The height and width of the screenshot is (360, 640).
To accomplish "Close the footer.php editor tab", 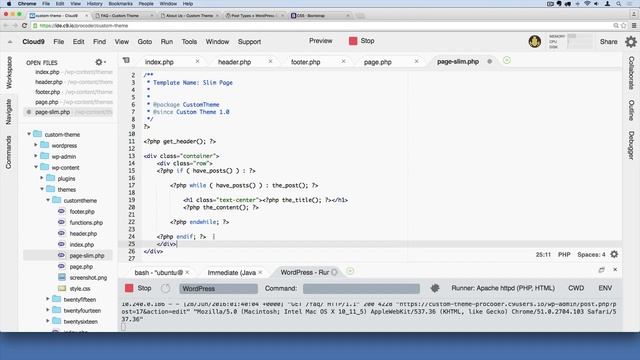I will (x=343, y=61).
